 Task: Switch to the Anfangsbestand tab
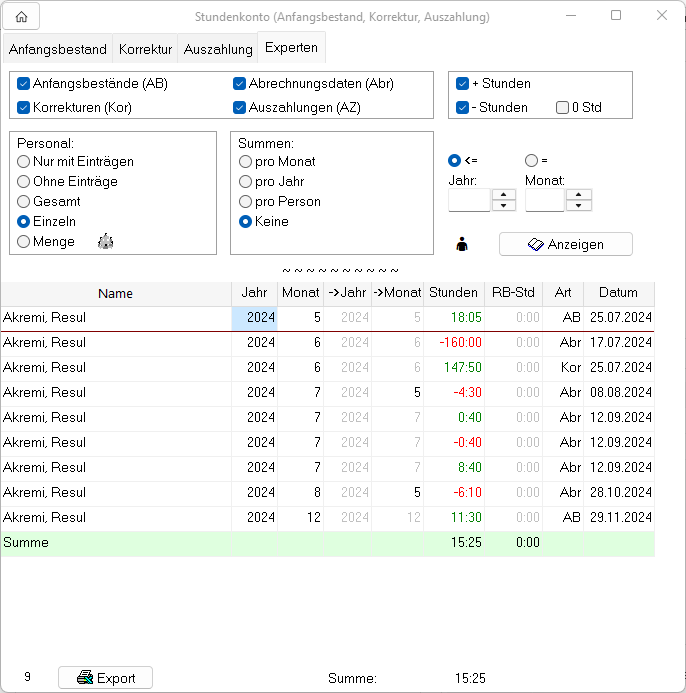click(57, 49)
